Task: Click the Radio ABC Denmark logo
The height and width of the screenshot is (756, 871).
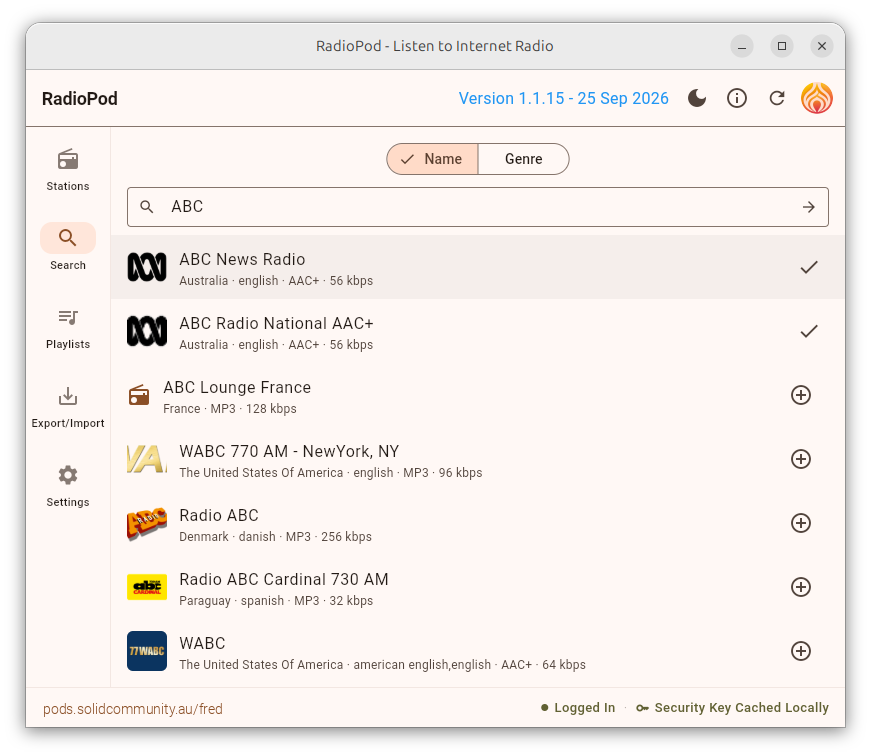Action: pyautogui.click(x=147, y=523)
